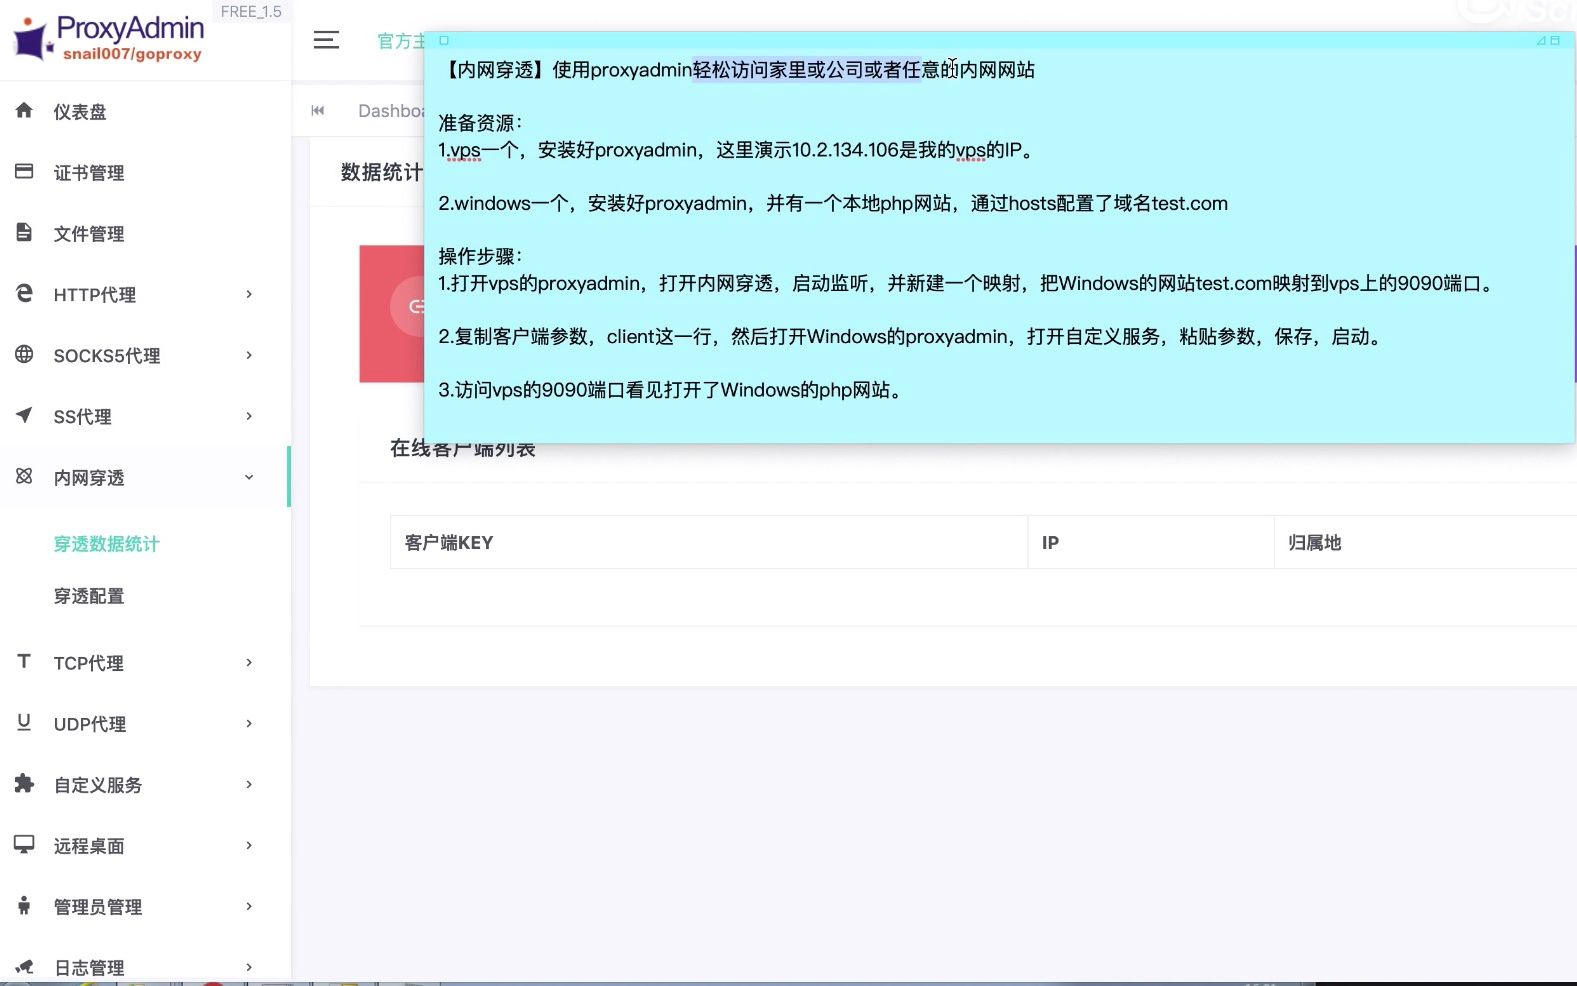Click note line mentioning 10.2.134.106
The image size is (1577, 986).
(x=736, y=150)
